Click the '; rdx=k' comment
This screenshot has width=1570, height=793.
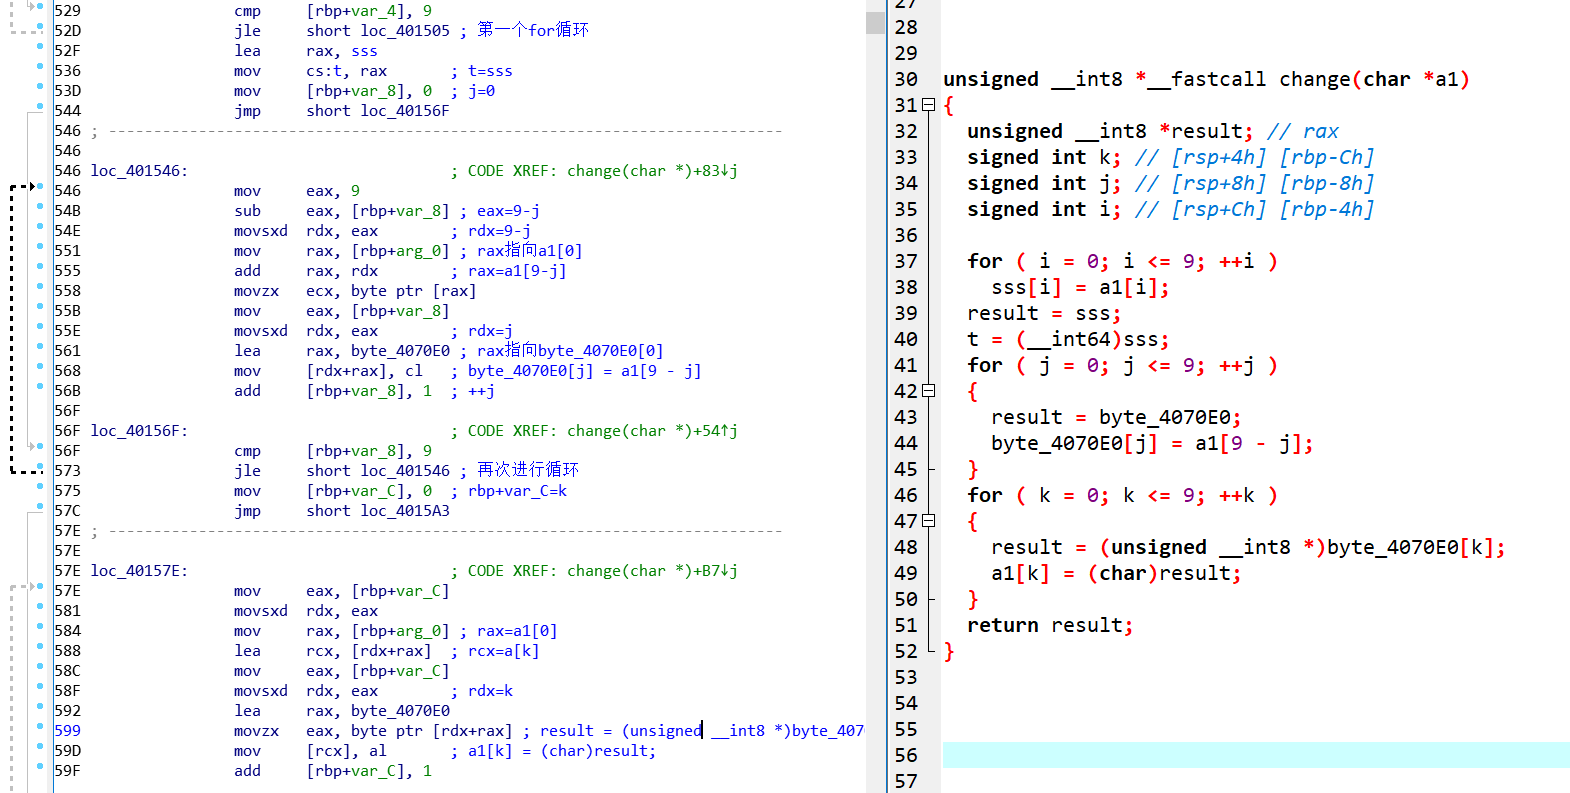(481, 691)
